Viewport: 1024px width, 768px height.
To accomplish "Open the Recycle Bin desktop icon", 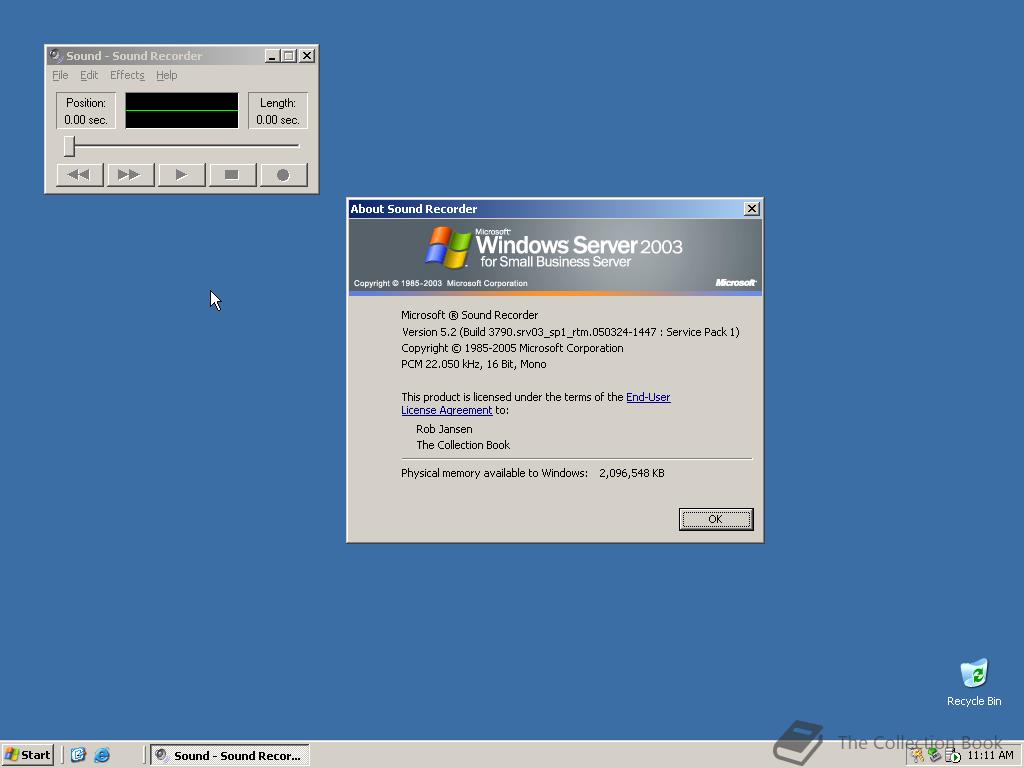I will click(x=974, y=682).
